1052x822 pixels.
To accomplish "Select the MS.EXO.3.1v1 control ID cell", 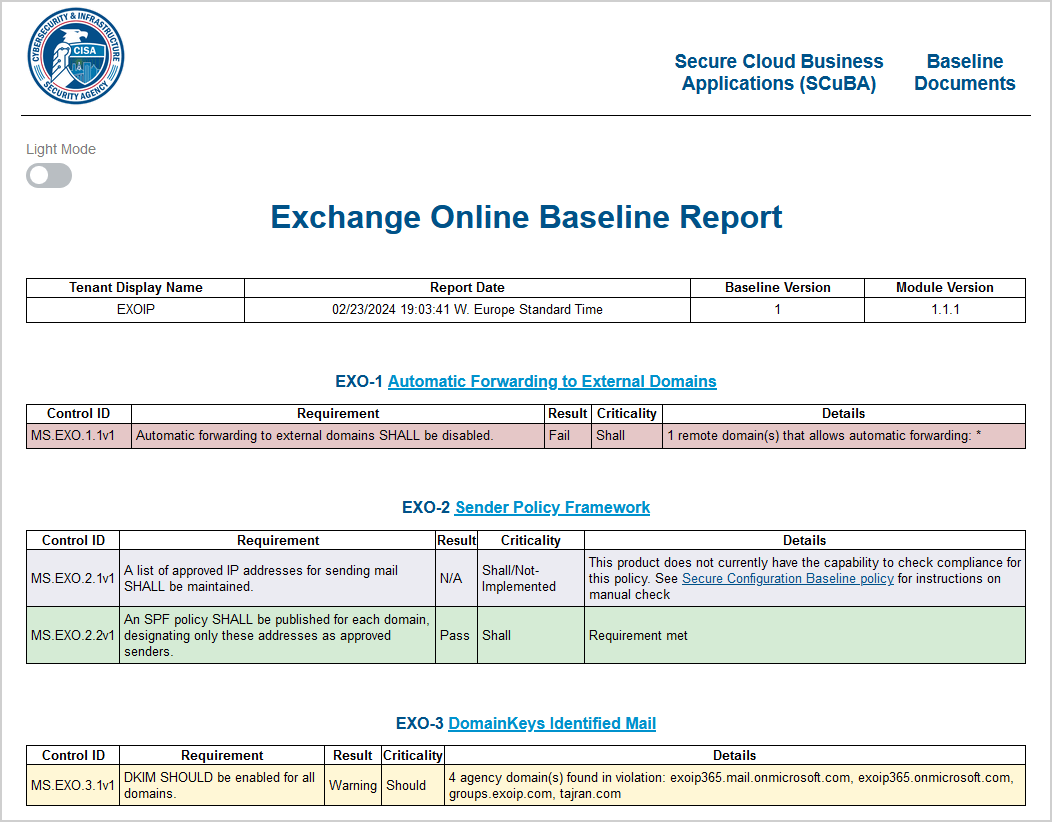I will 73,785.
